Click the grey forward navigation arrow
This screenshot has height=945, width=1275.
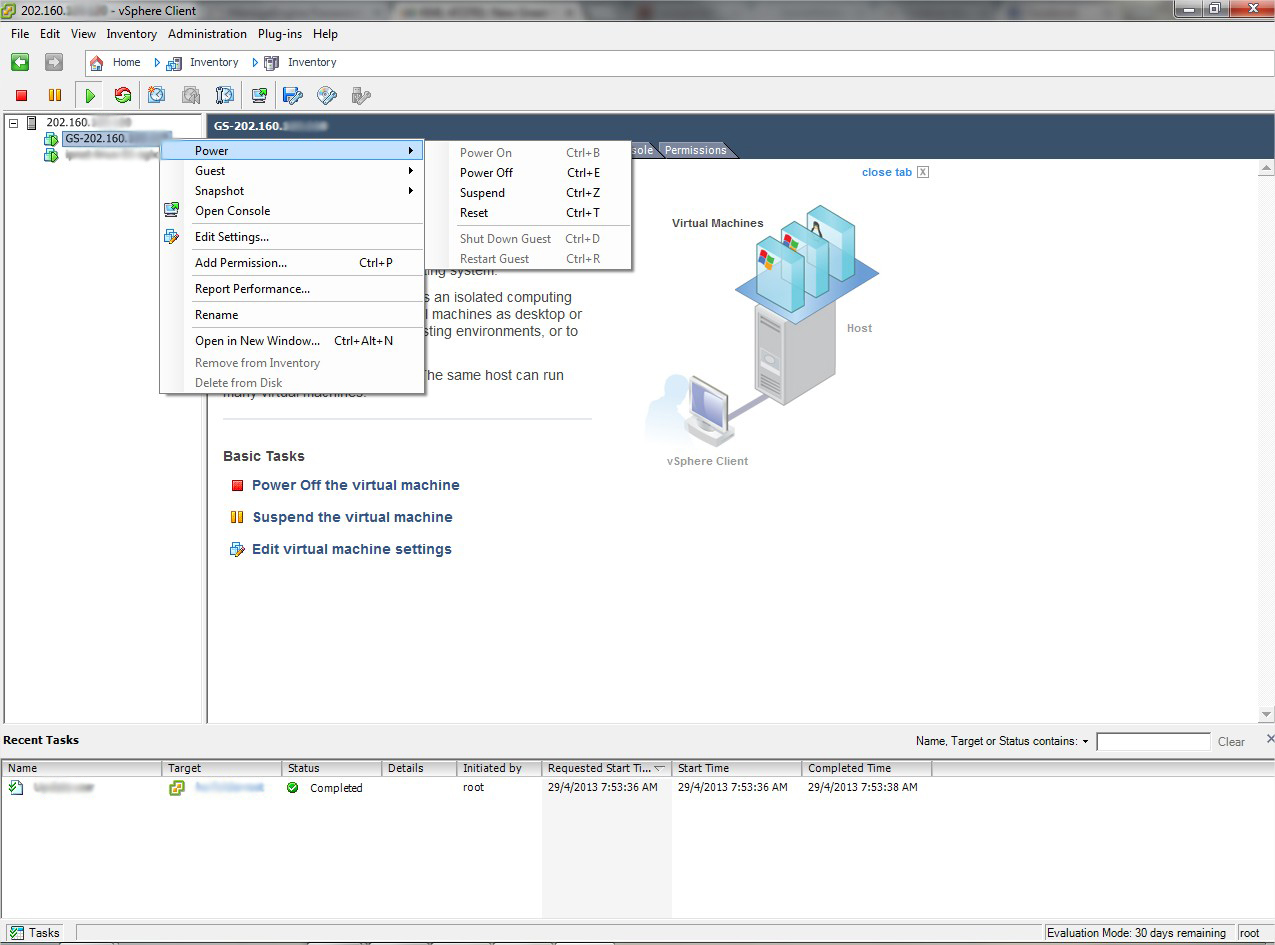coord(54,62)
